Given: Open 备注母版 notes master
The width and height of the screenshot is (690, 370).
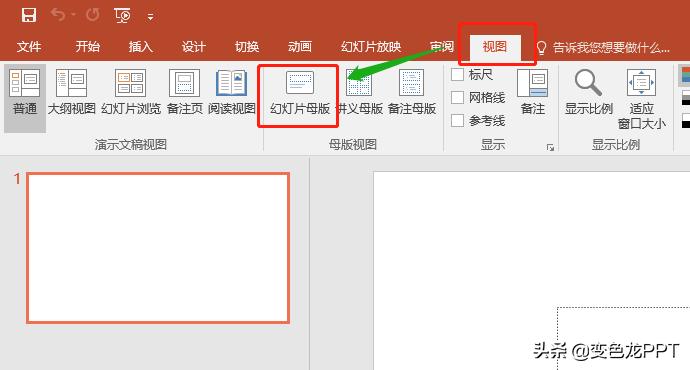Looking at the screenshot, I should pyautogui.click(x=412, y=93).
